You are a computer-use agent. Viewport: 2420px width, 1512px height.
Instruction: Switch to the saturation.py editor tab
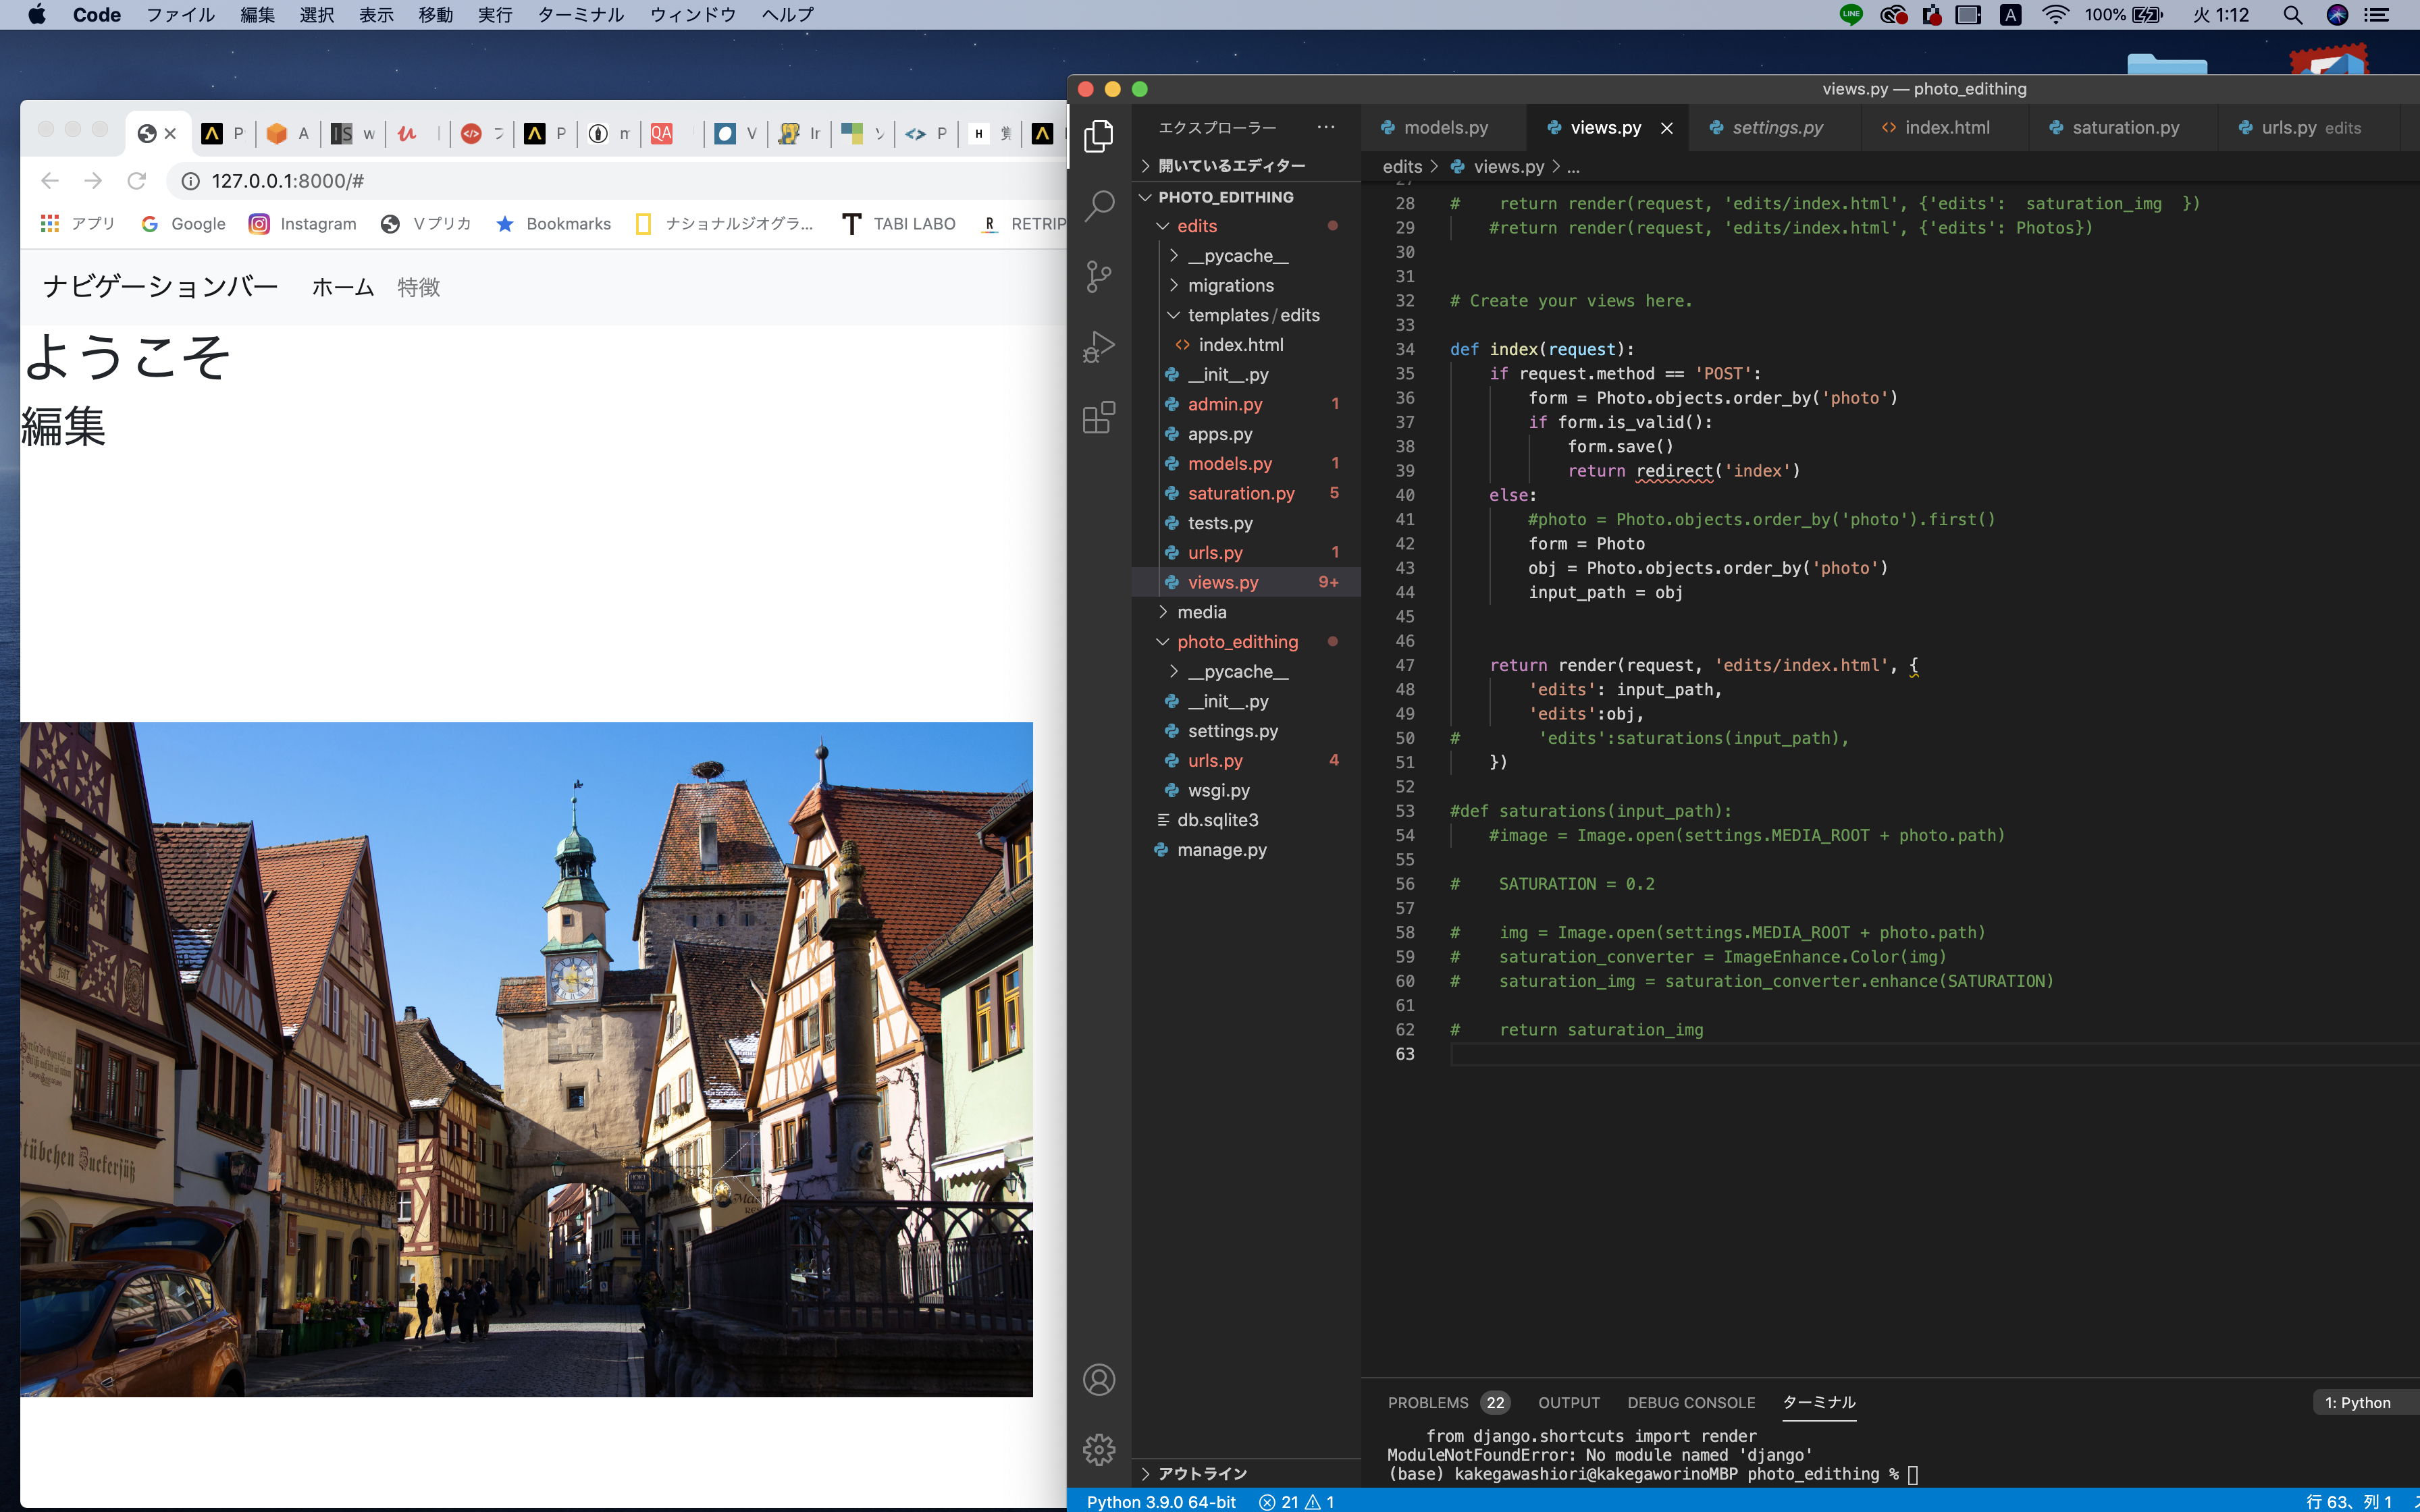pos(2124,128)
